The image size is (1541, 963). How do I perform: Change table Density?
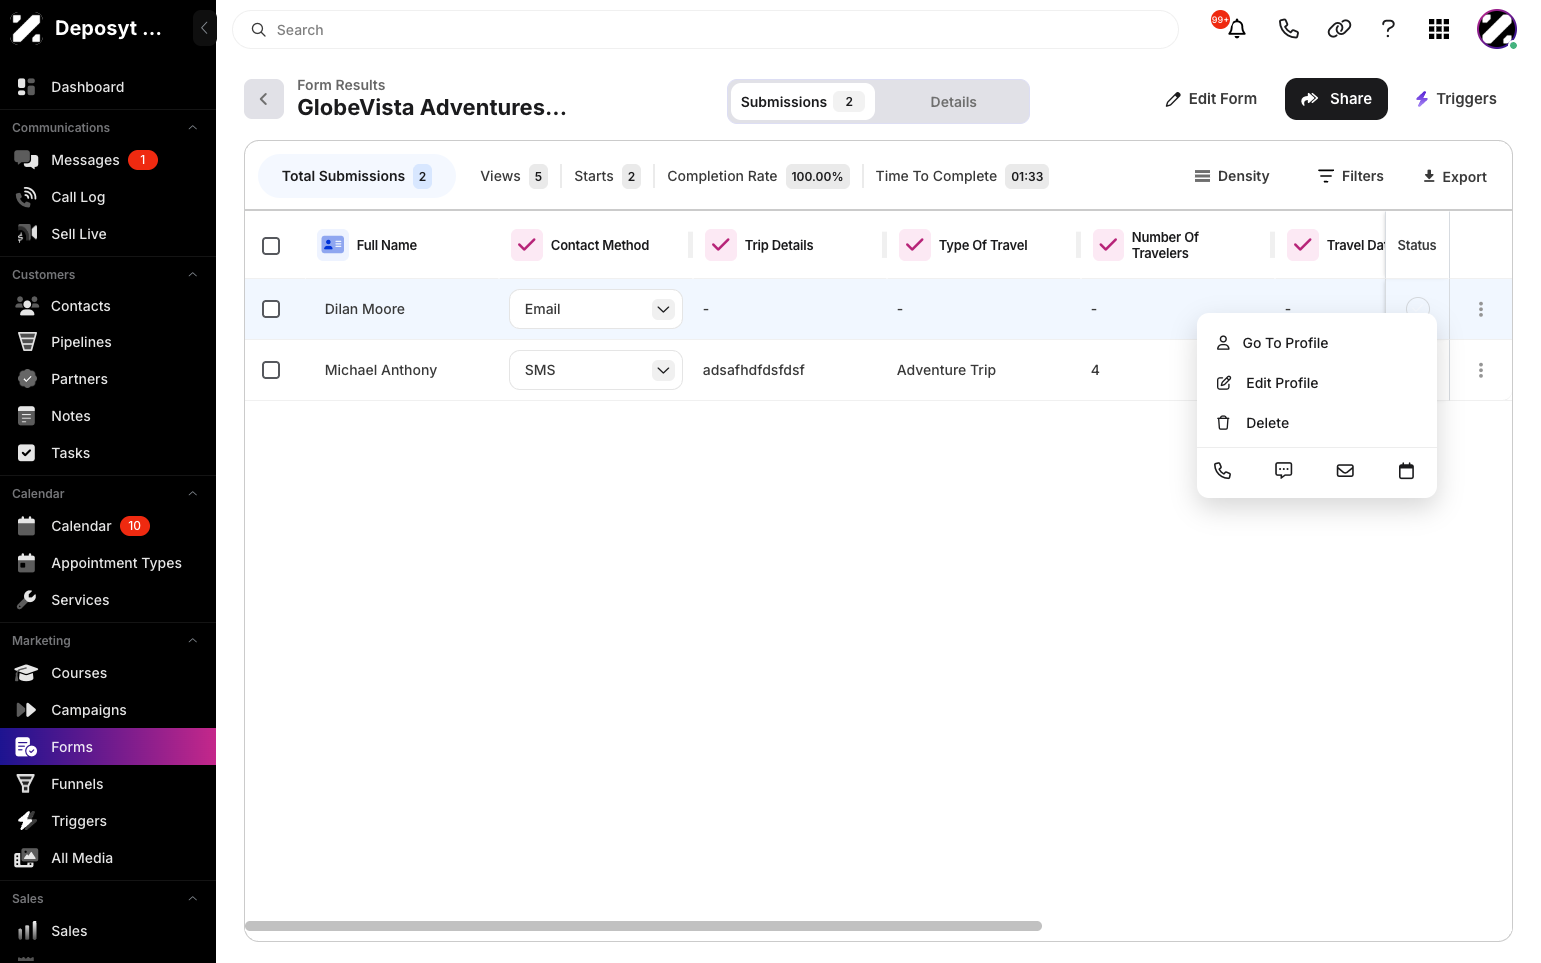(1232, 176)
